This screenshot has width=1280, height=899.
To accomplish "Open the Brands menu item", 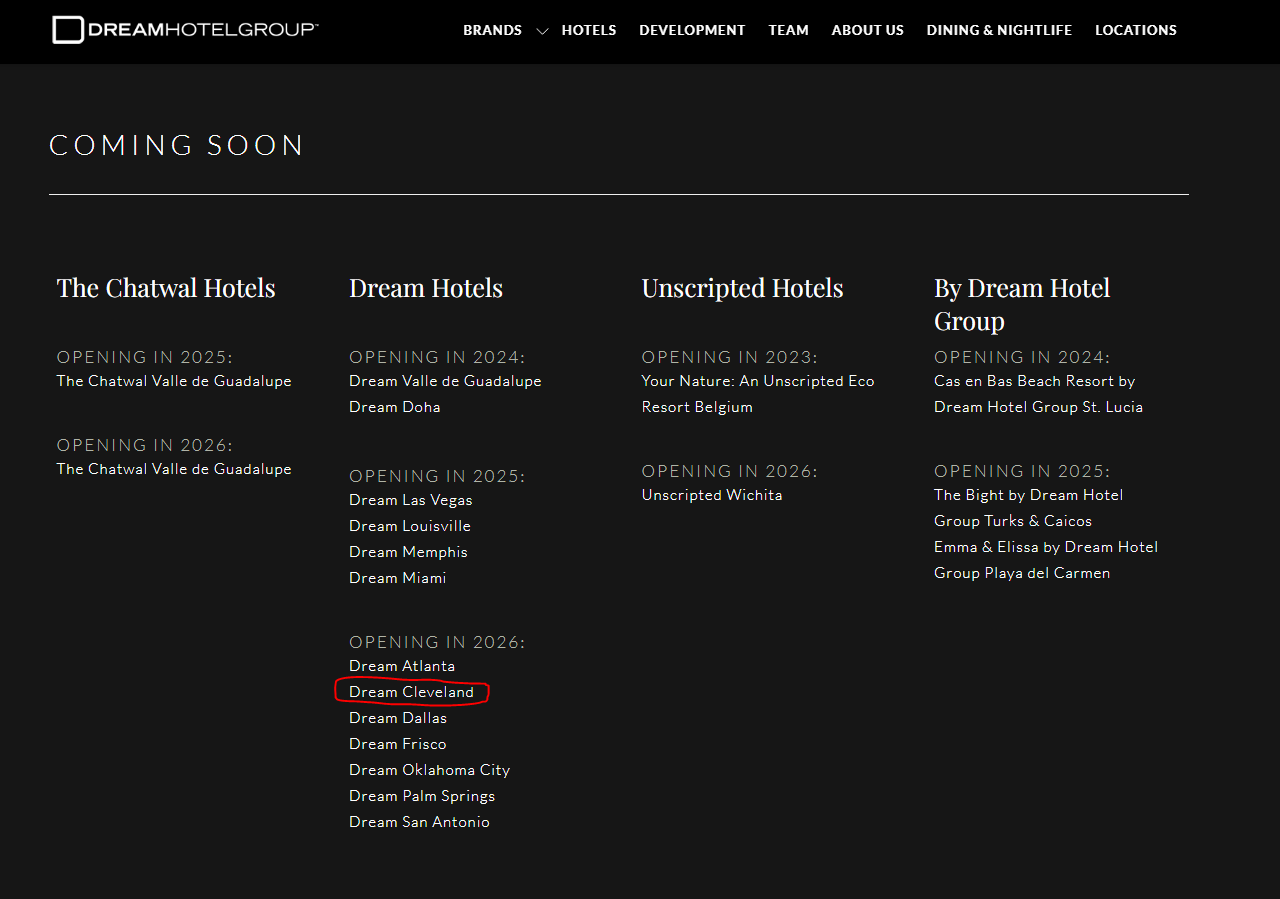I will coord(492,30).
